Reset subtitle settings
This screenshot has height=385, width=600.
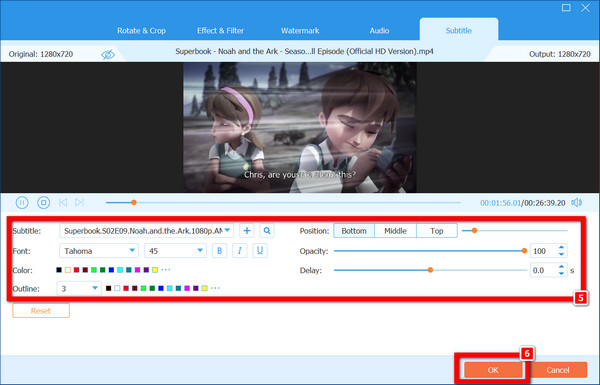(x=41, y=311)
